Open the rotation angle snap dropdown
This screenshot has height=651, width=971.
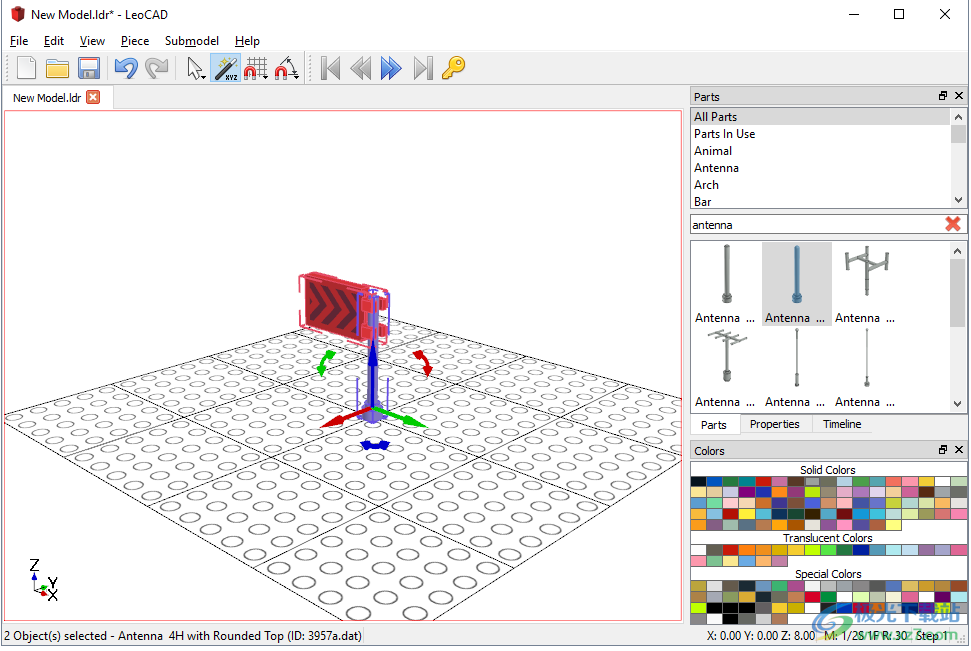click(287, 68)
